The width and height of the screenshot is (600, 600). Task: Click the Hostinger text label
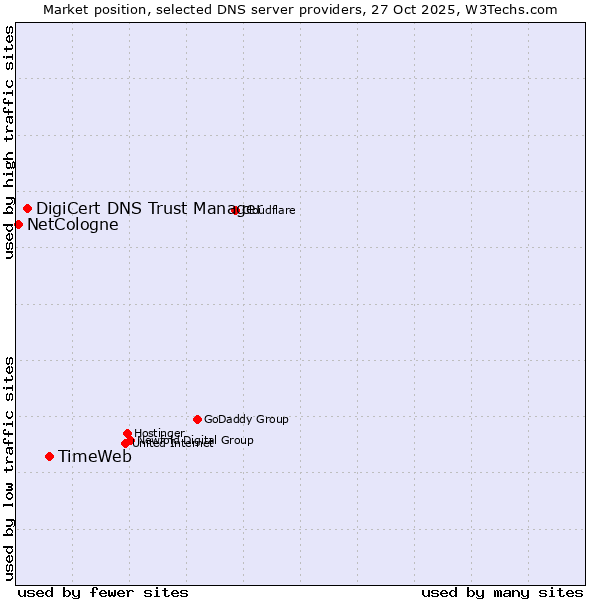tap(159, 433)
